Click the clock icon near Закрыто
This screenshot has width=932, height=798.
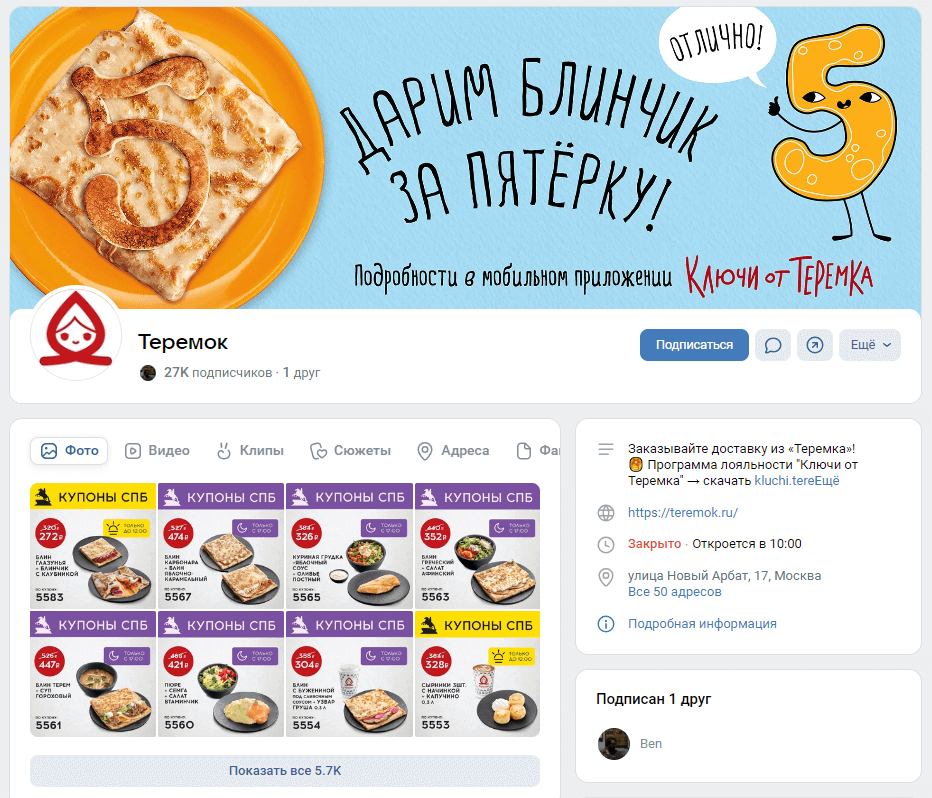pyautogui.click(x=606, y=544)
